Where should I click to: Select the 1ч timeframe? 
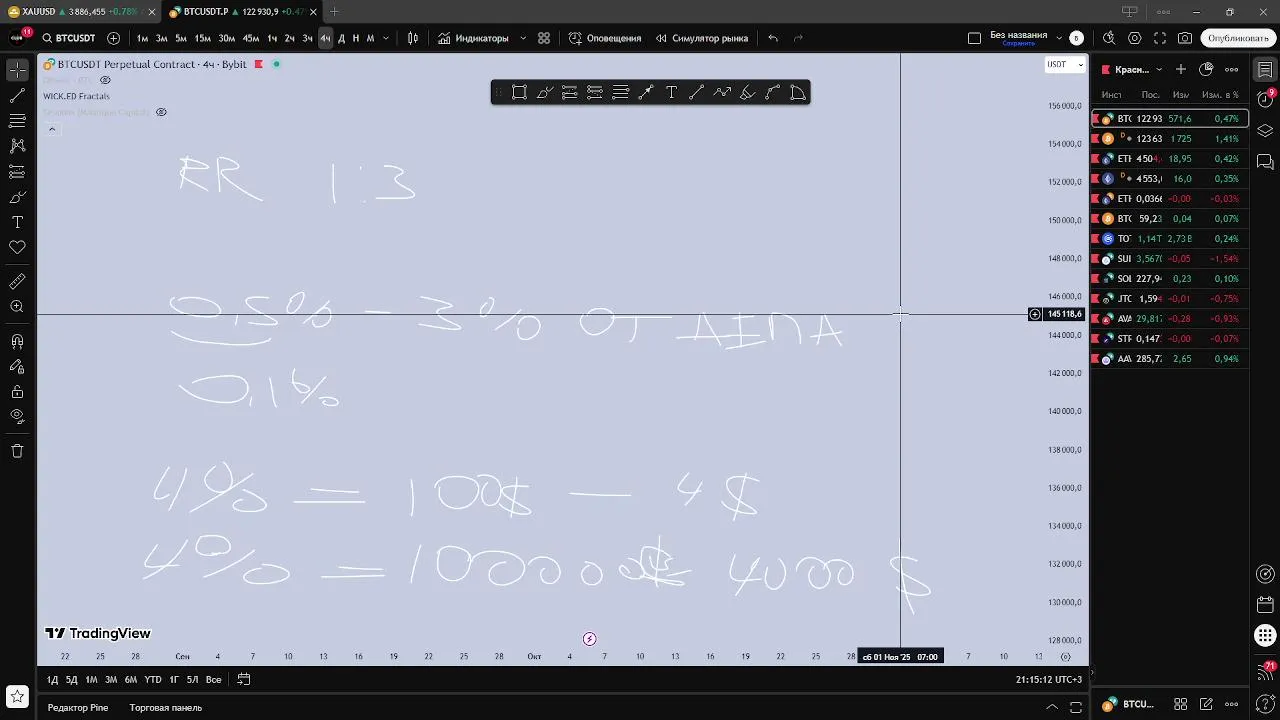272,38
